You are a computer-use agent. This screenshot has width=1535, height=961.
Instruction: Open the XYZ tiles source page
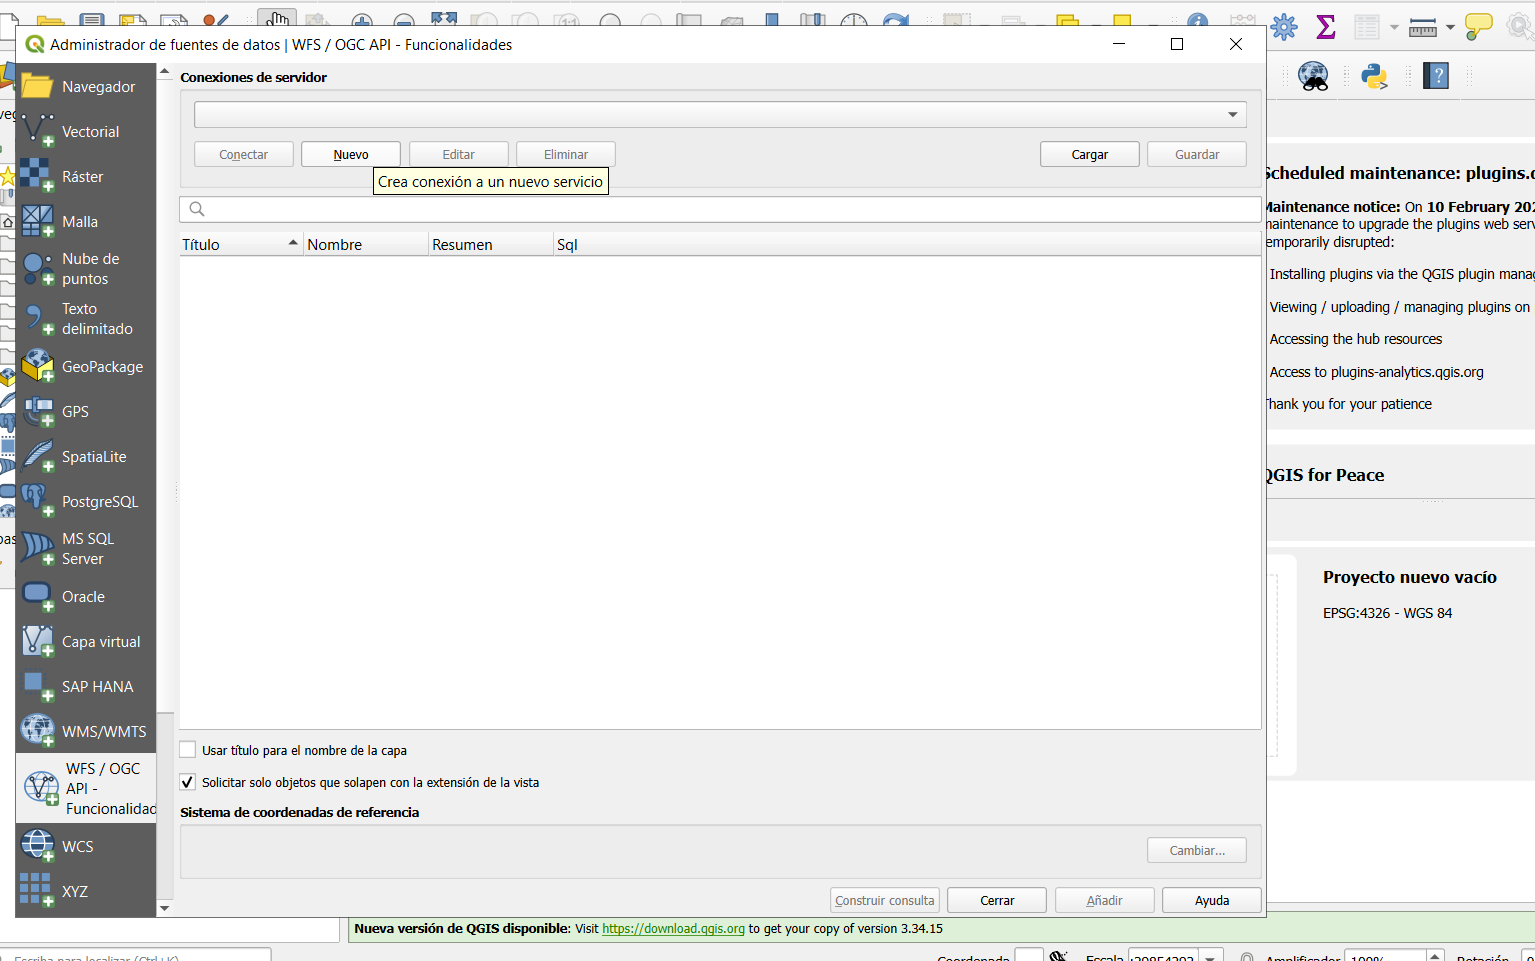[86, 892]
